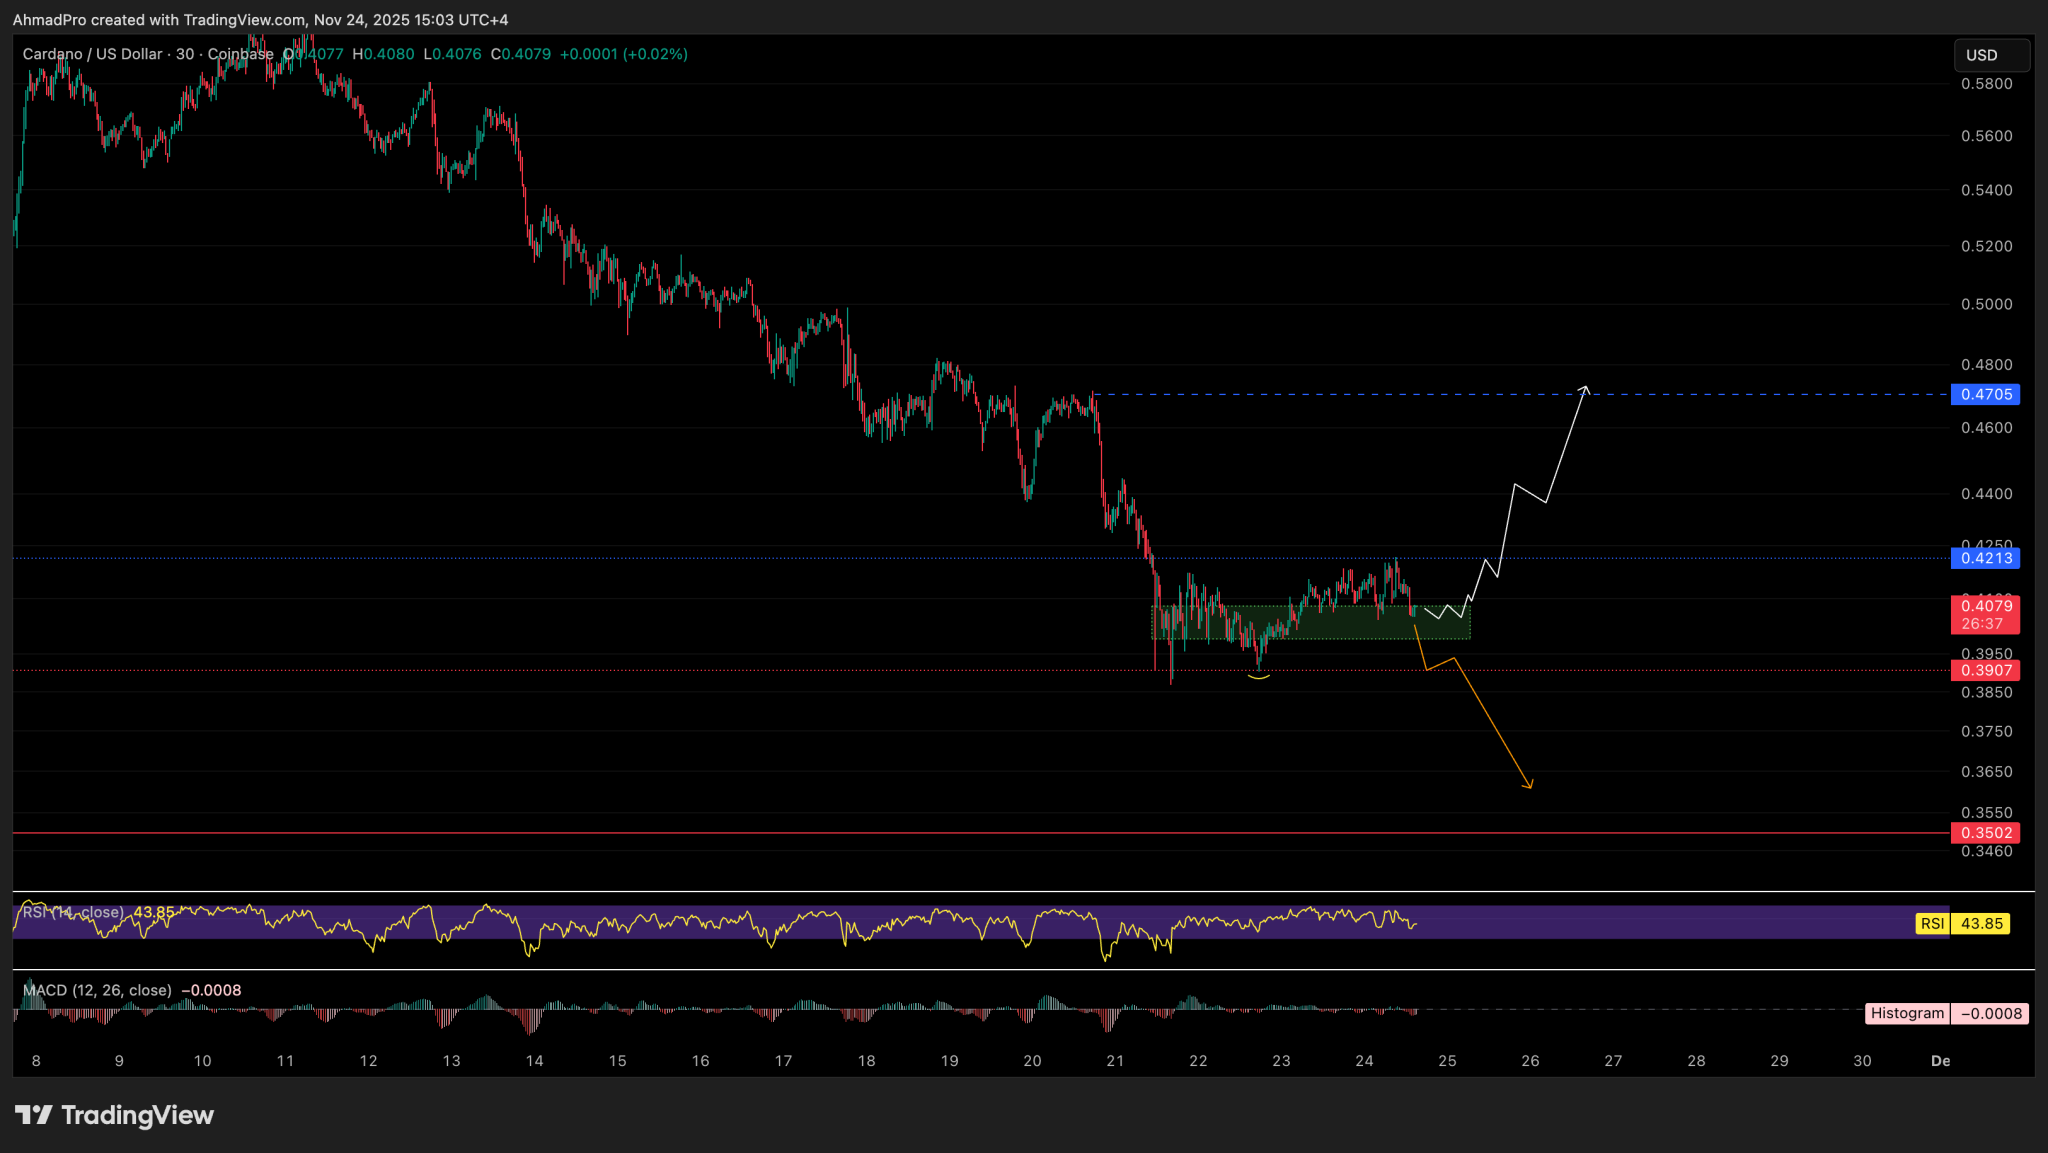Expand the RSI (14, close) indicator legend
This screenshot has height=1153, width=2048.
point(75,912)
